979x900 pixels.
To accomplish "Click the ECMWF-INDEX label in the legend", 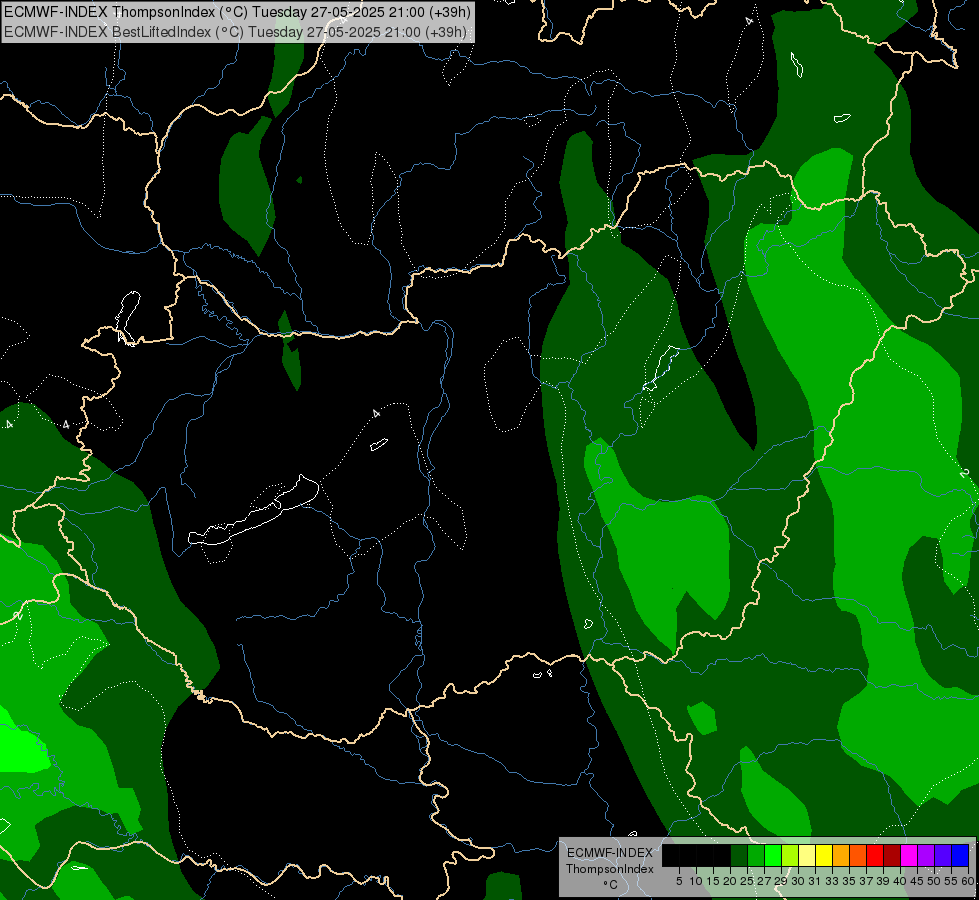I will (x=610, y=853).
